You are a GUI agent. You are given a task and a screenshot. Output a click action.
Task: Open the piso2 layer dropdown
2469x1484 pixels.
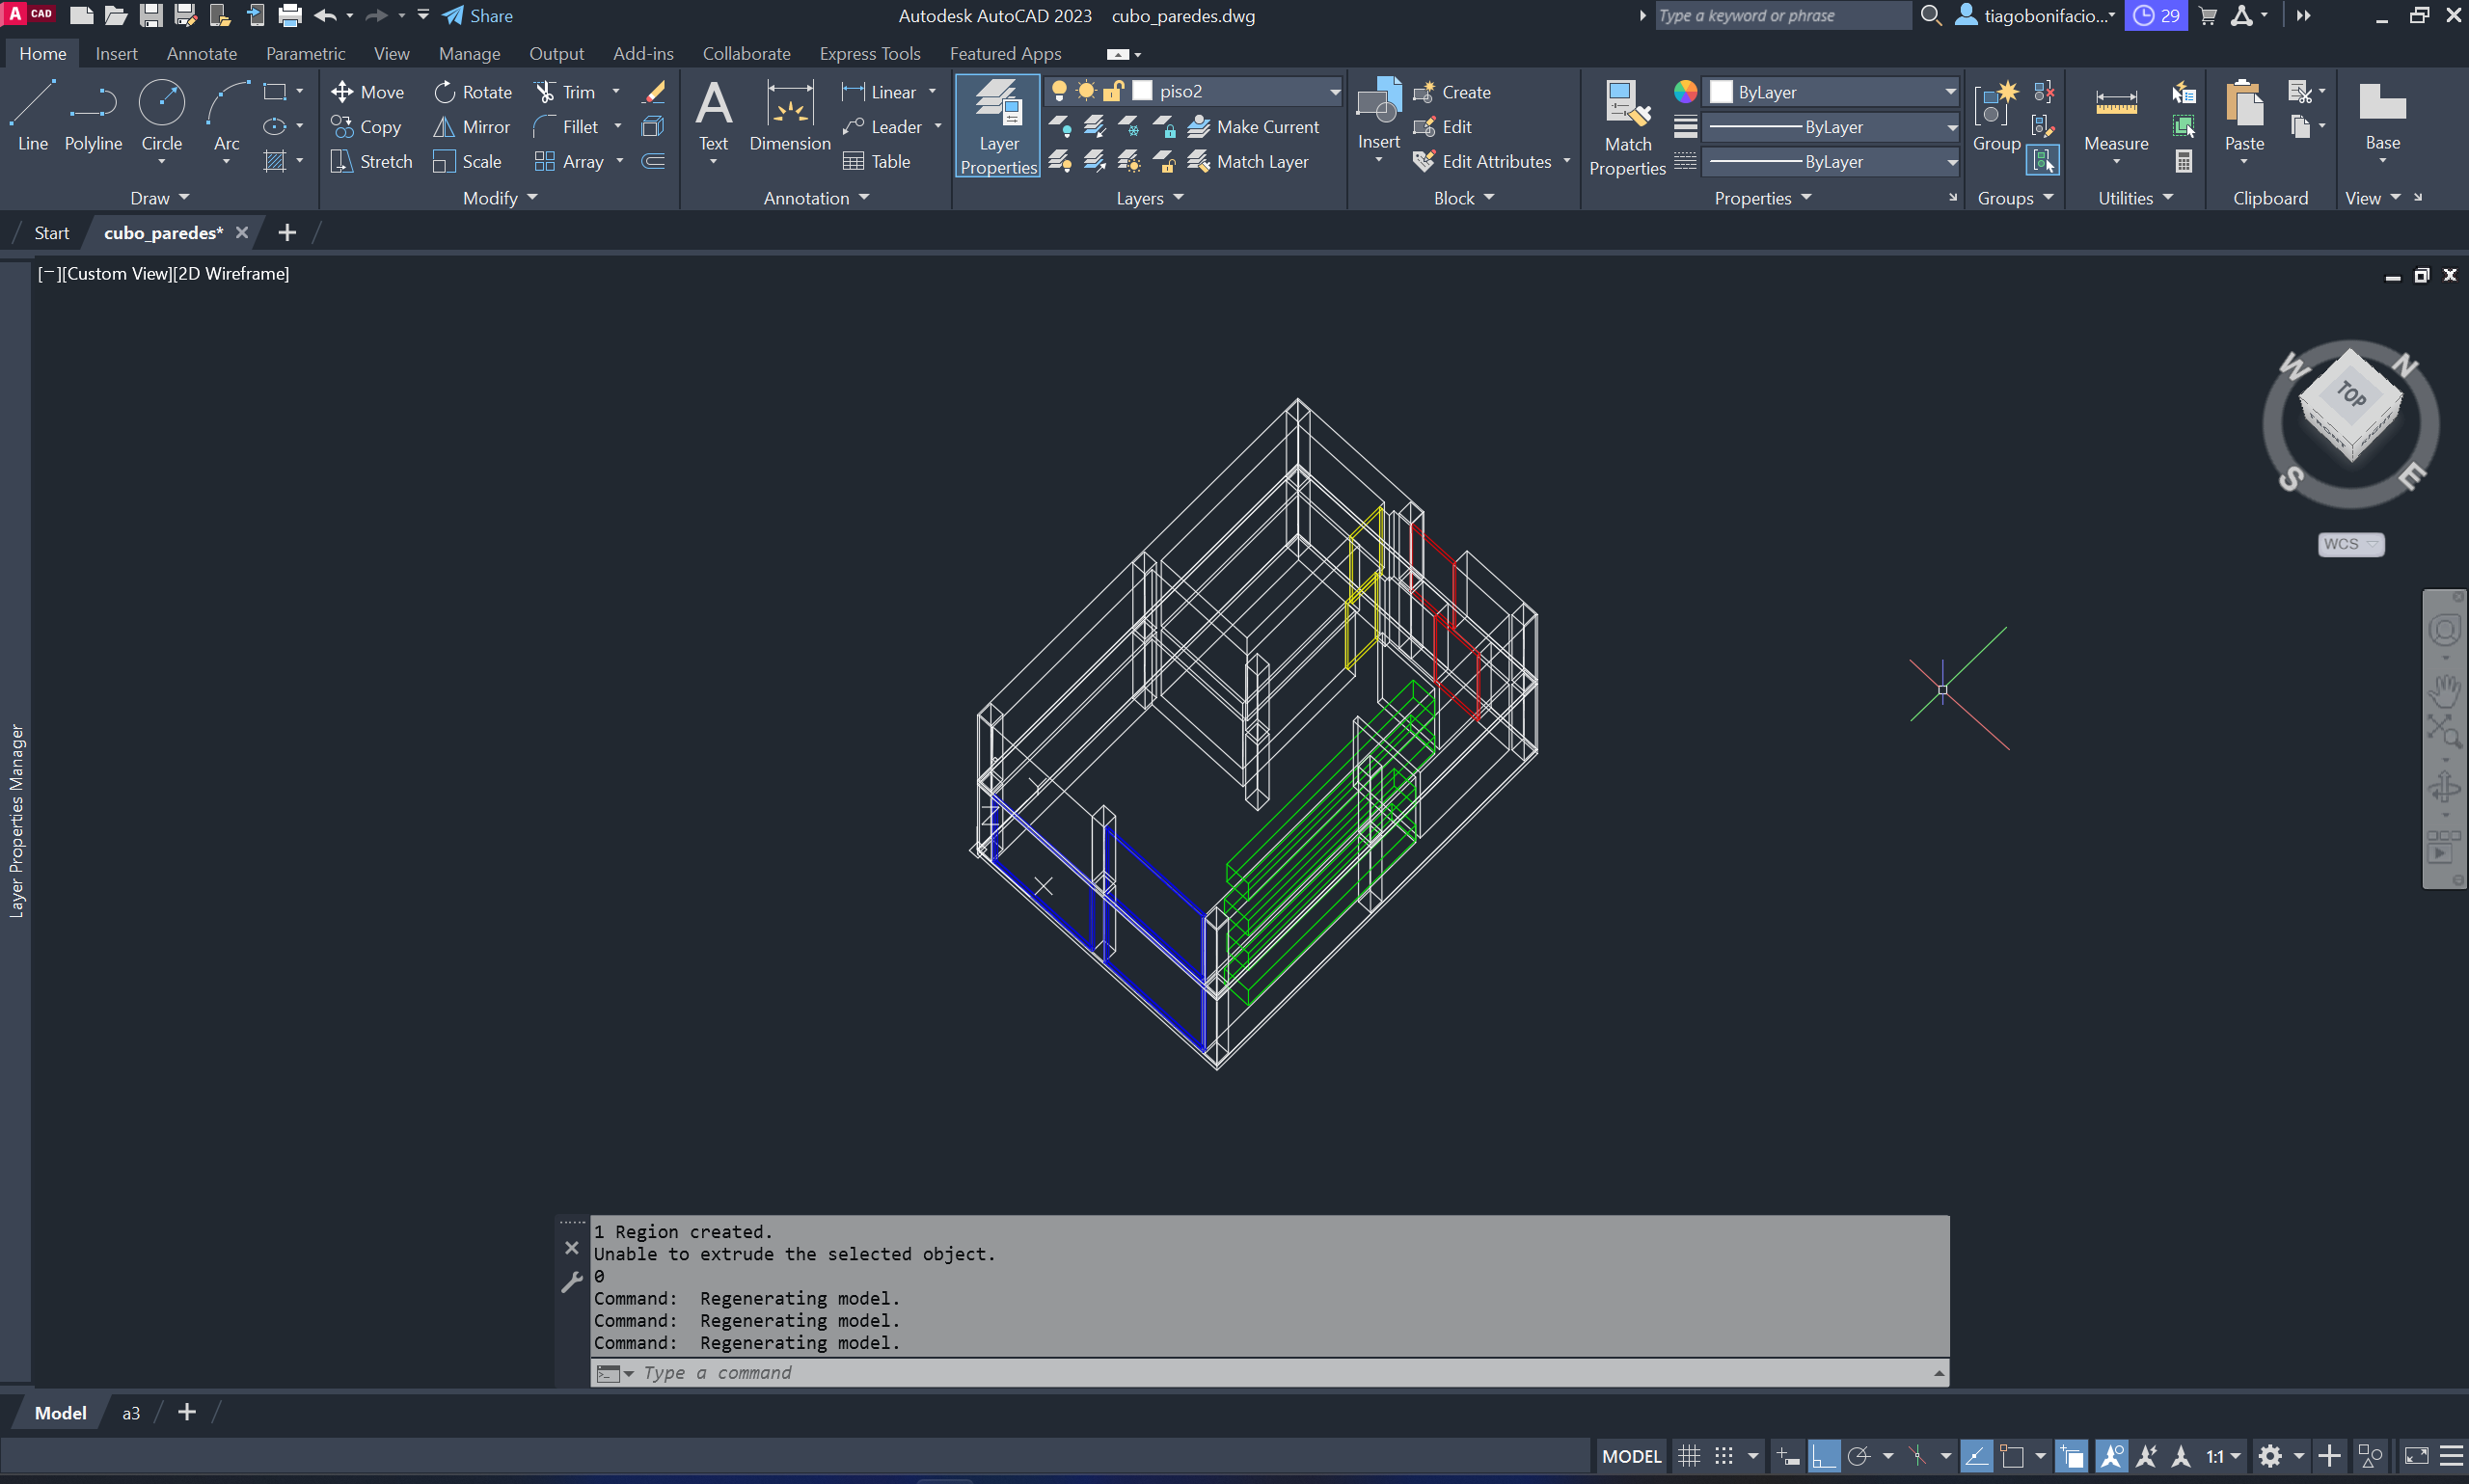pos(1334,92)
